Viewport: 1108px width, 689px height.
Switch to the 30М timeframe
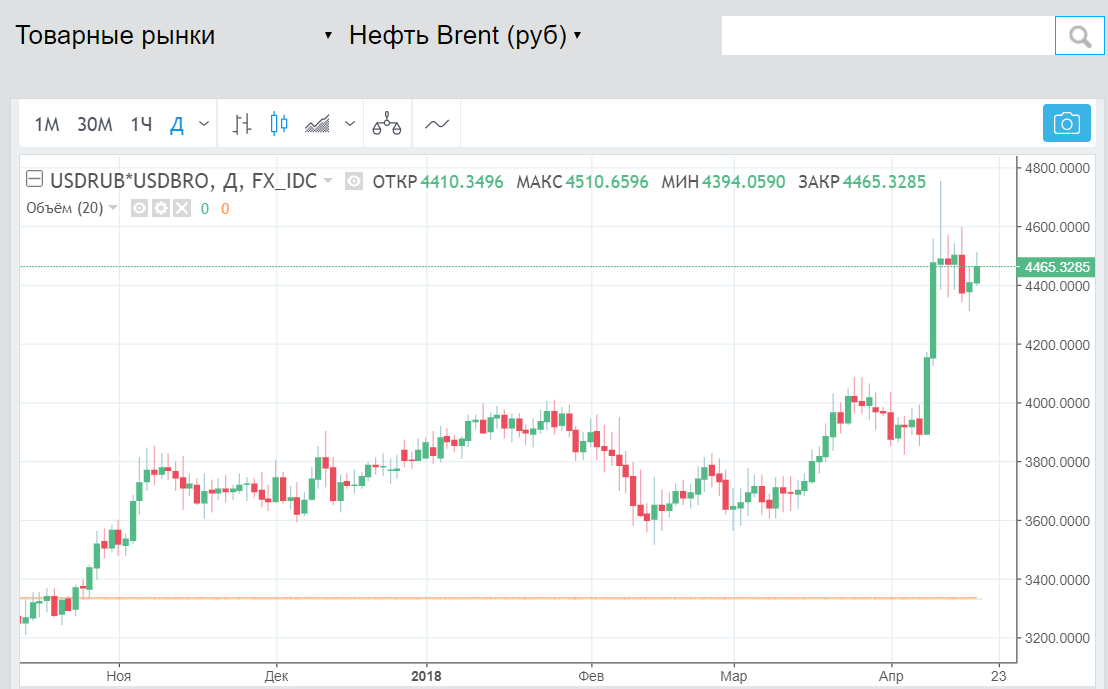click(x=95, y=124)
